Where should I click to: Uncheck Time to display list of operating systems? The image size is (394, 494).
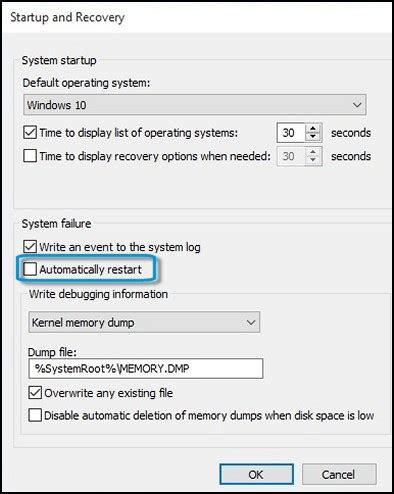point(30,133)
